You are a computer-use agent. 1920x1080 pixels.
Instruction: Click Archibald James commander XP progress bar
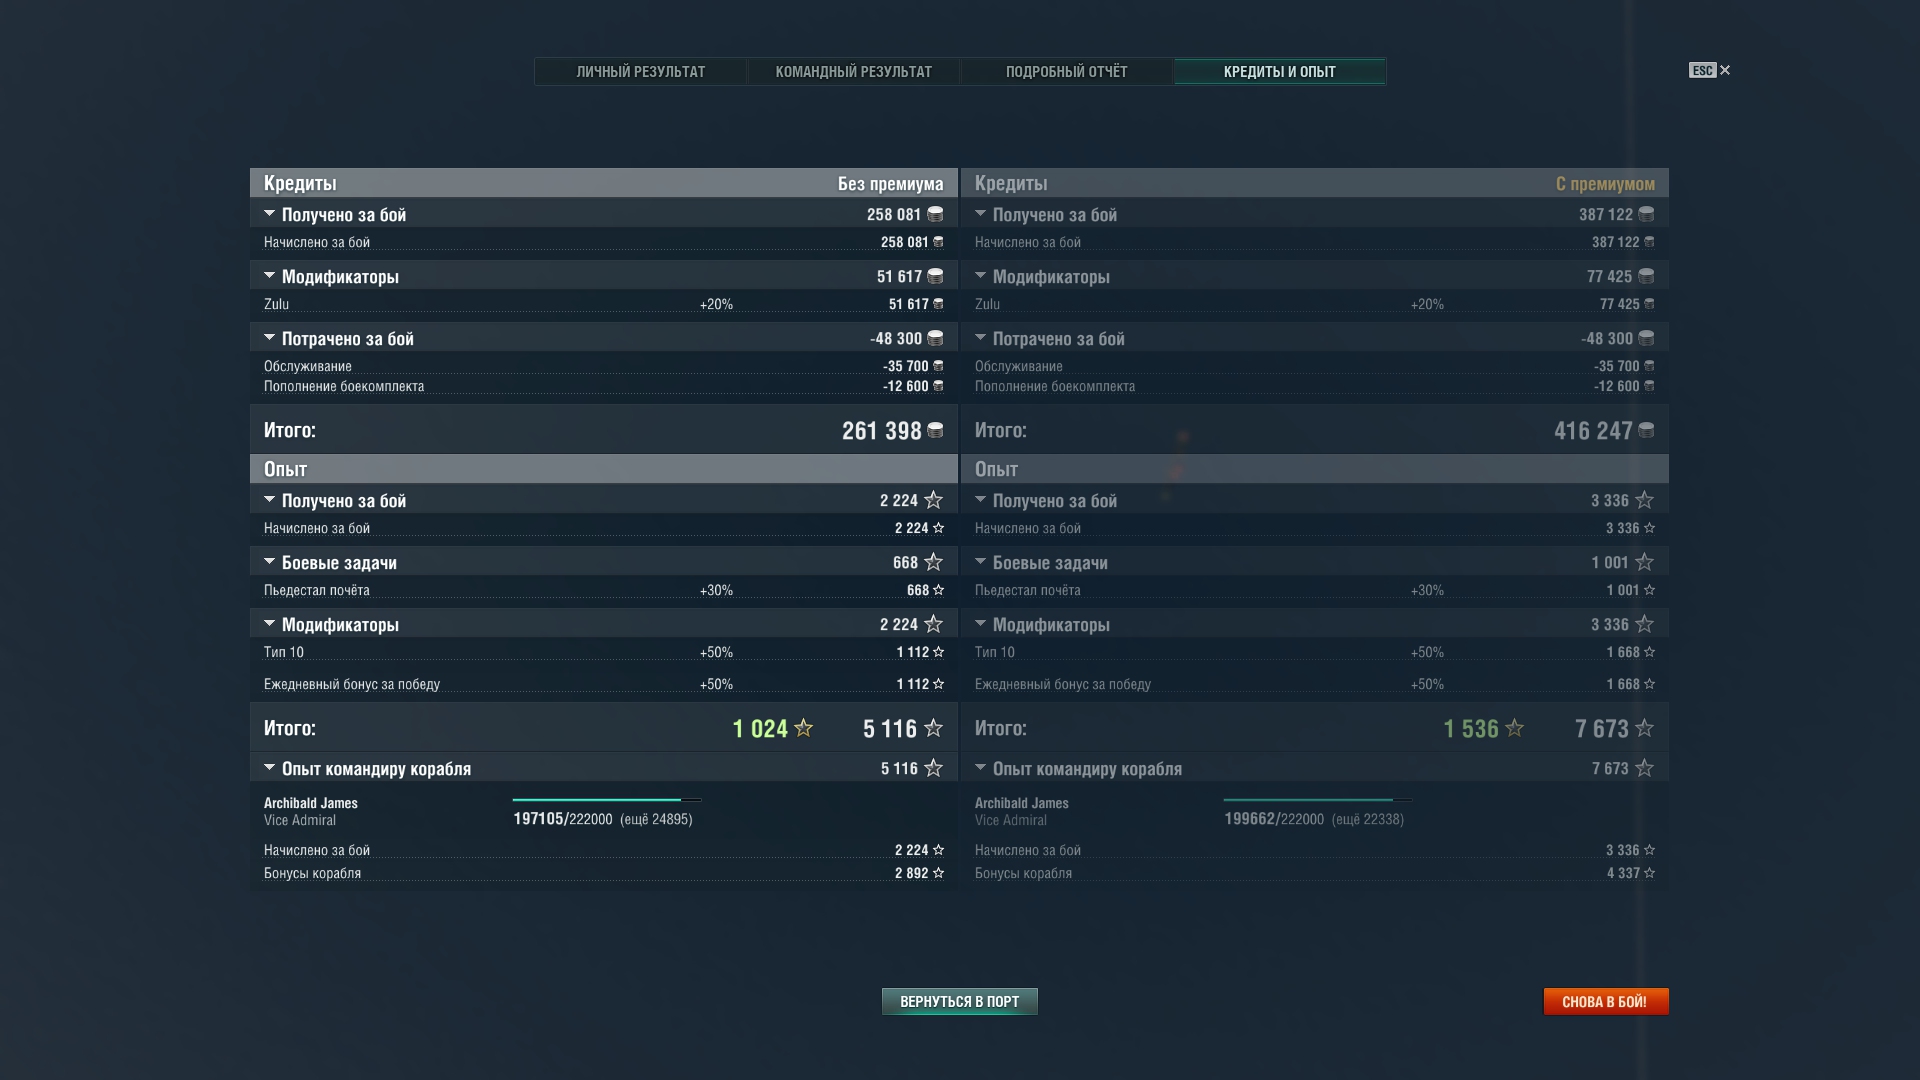click(x=606, y=800)
